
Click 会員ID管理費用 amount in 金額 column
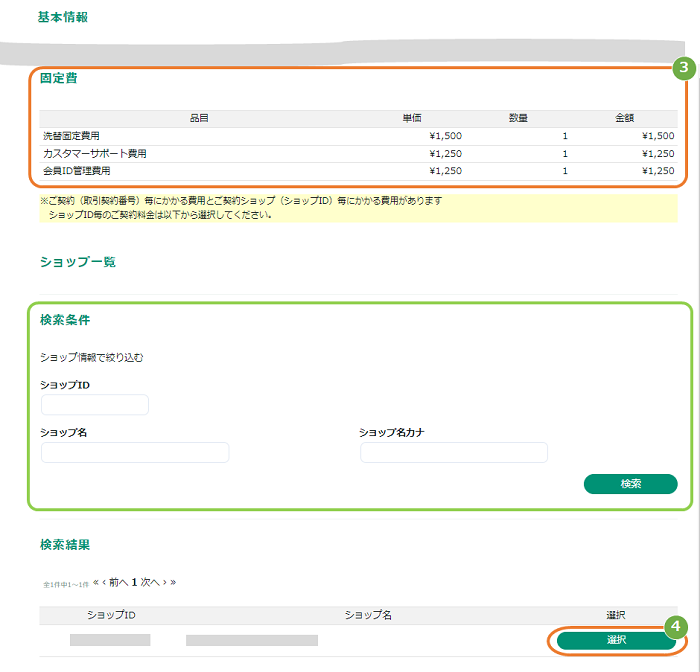[x=658, y=171]
